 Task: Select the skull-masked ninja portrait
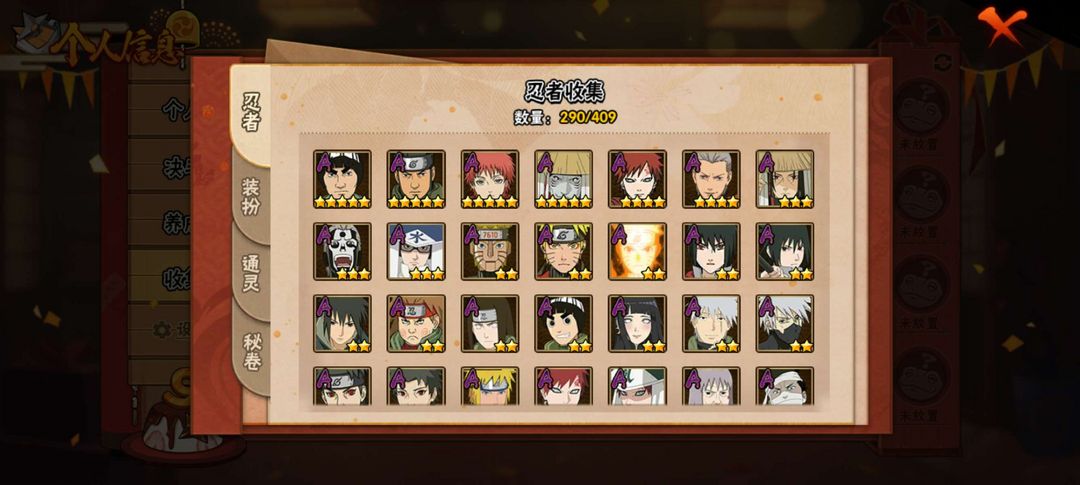(x=342, y=251)
